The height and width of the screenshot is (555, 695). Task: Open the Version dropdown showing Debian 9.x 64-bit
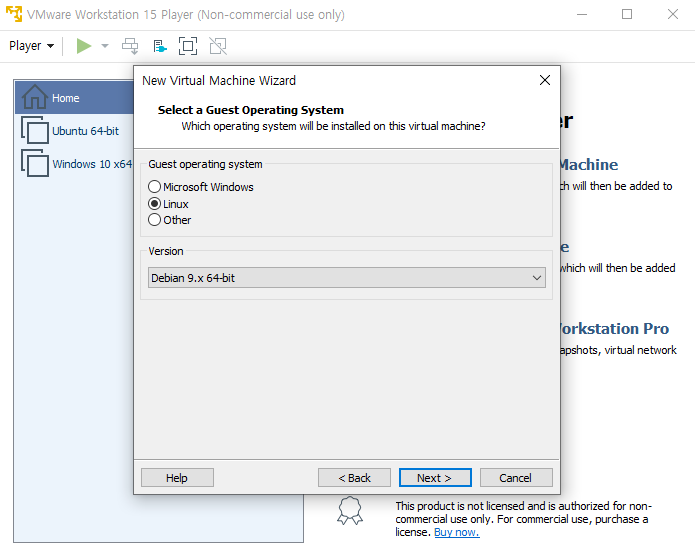[347, 278]
